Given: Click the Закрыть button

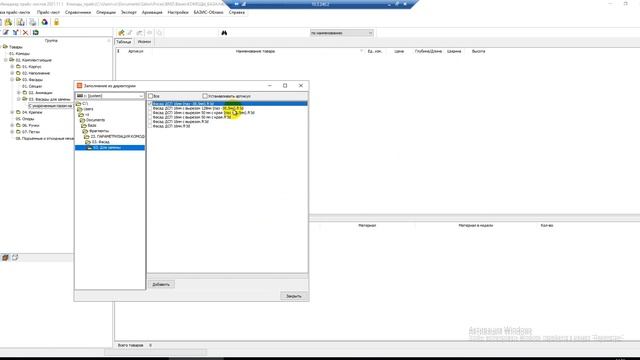Looking at the screenshot, I should [x=293, y=296].
